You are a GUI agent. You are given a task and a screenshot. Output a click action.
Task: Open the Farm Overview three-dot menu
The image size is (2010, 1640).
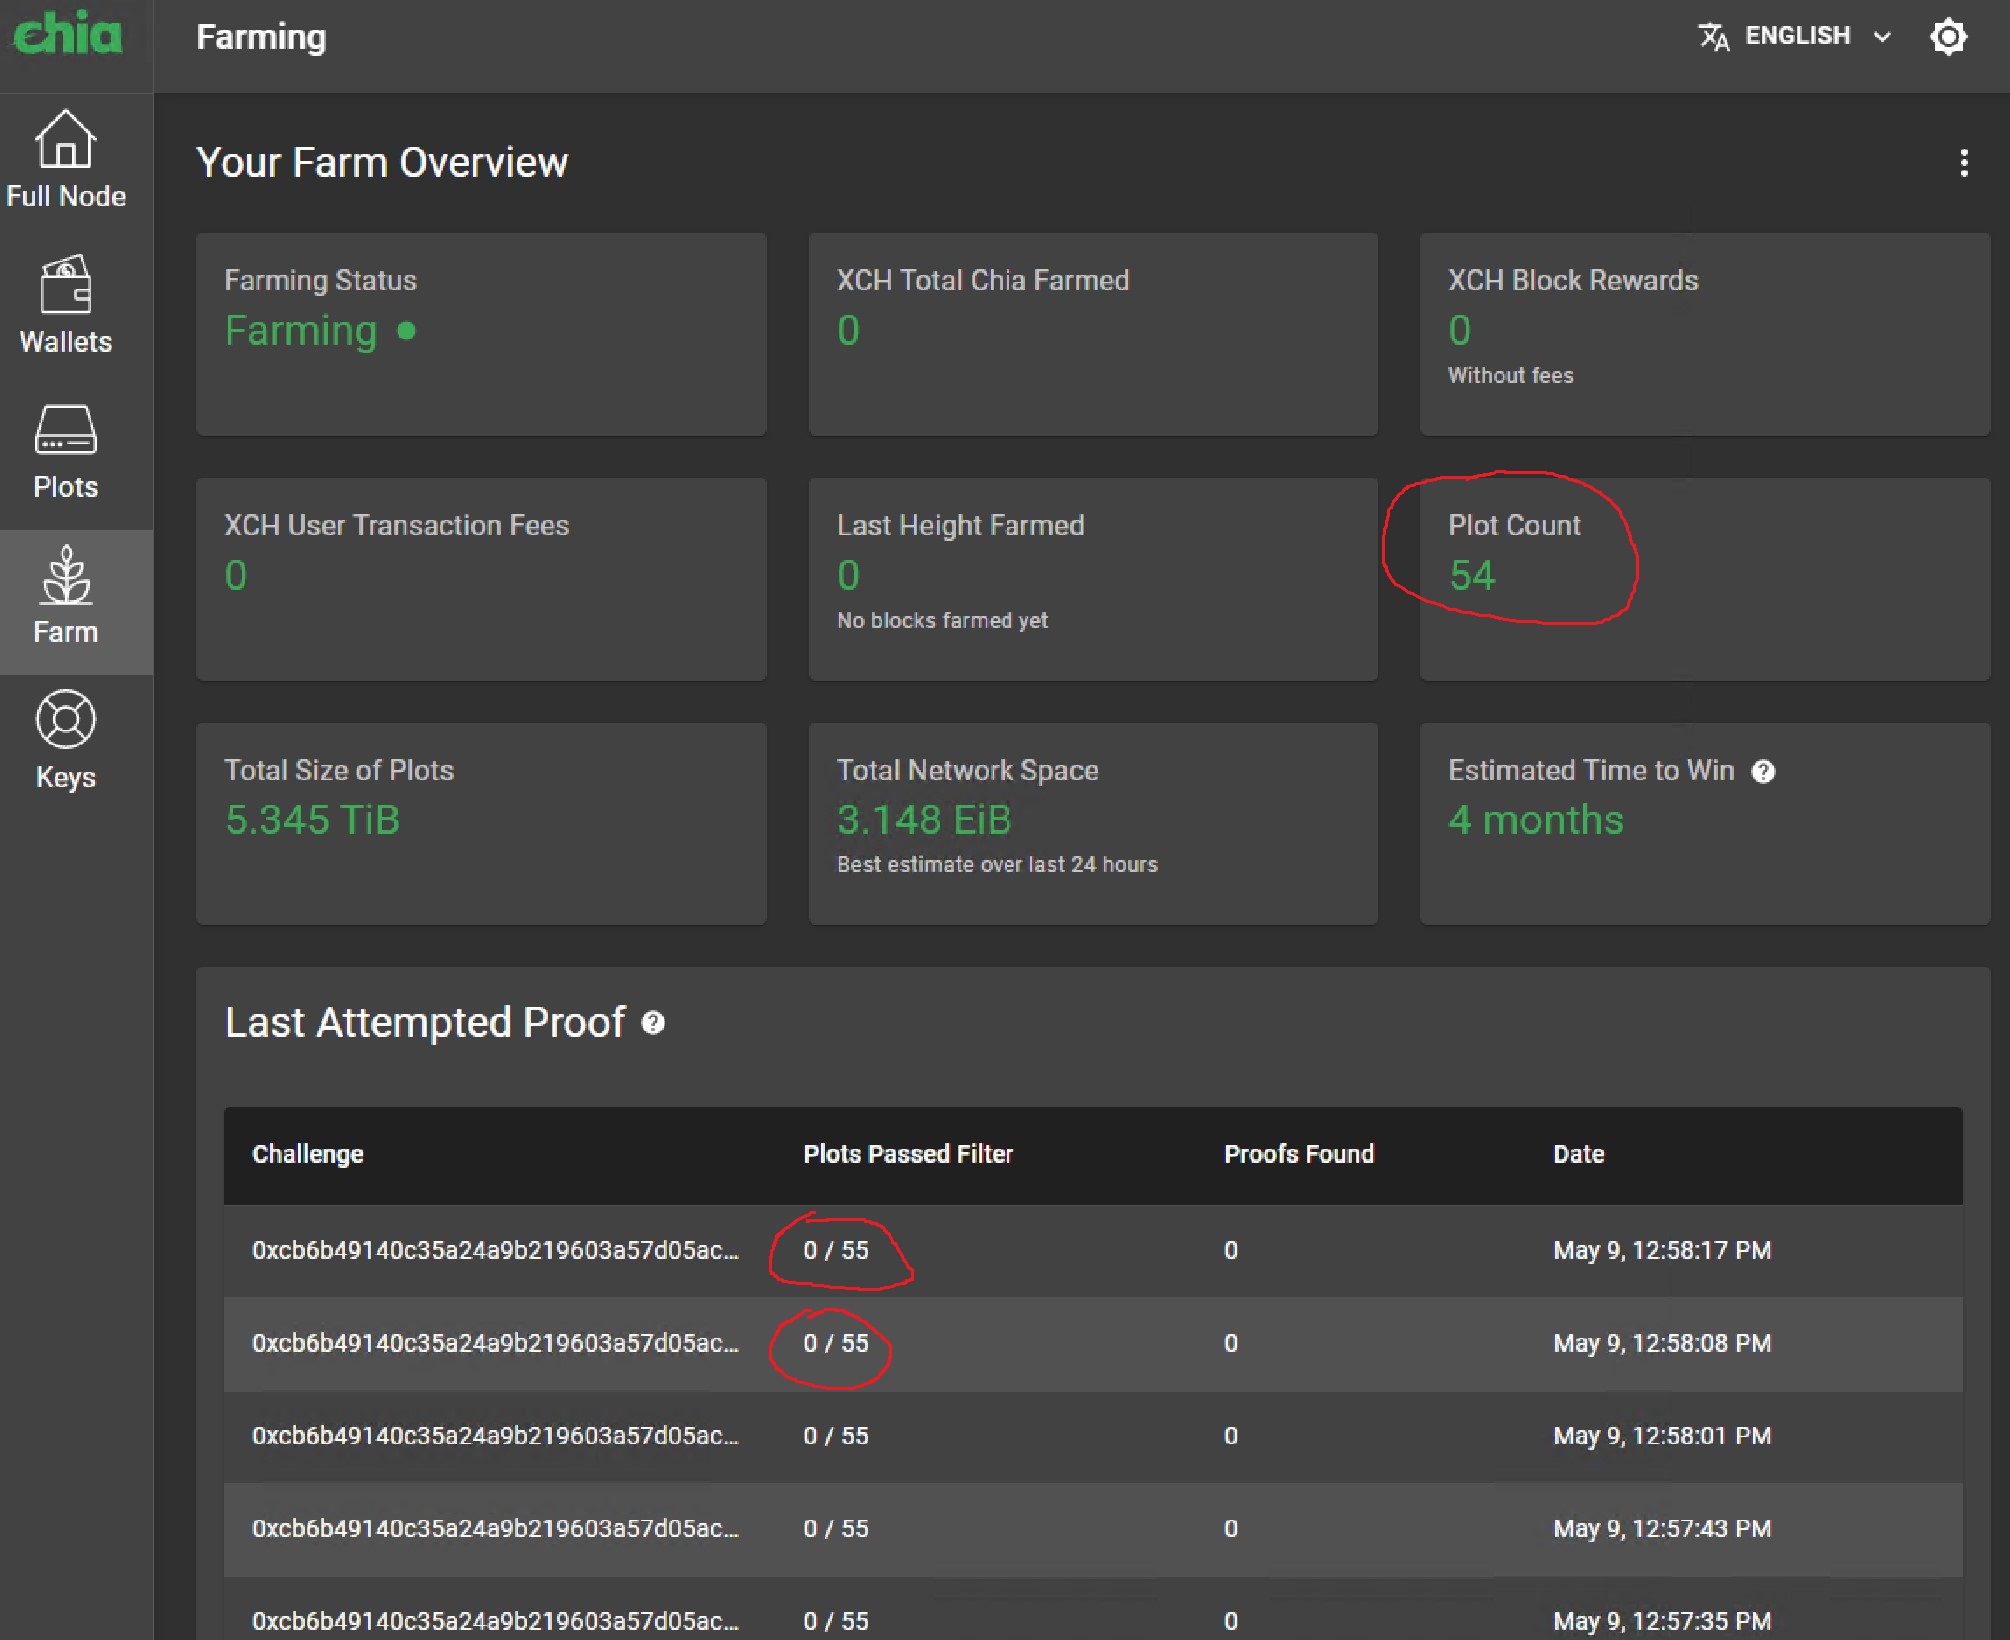point(1966,163)
